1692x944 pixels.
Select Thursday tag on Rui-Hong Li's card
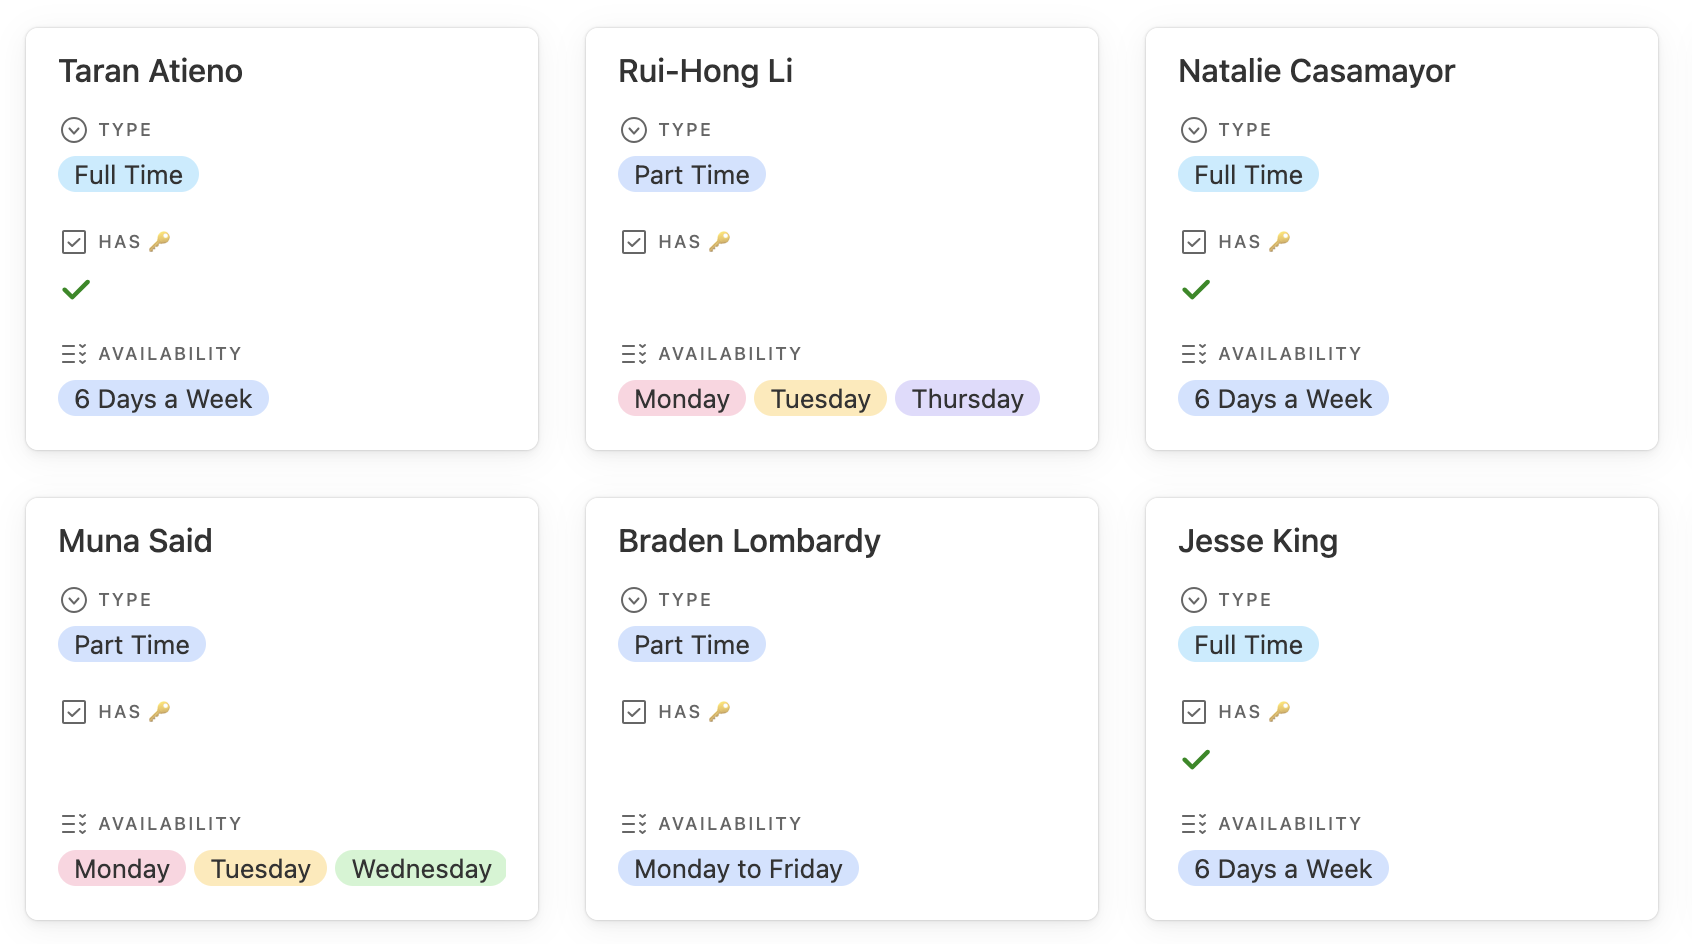(967, 399)
